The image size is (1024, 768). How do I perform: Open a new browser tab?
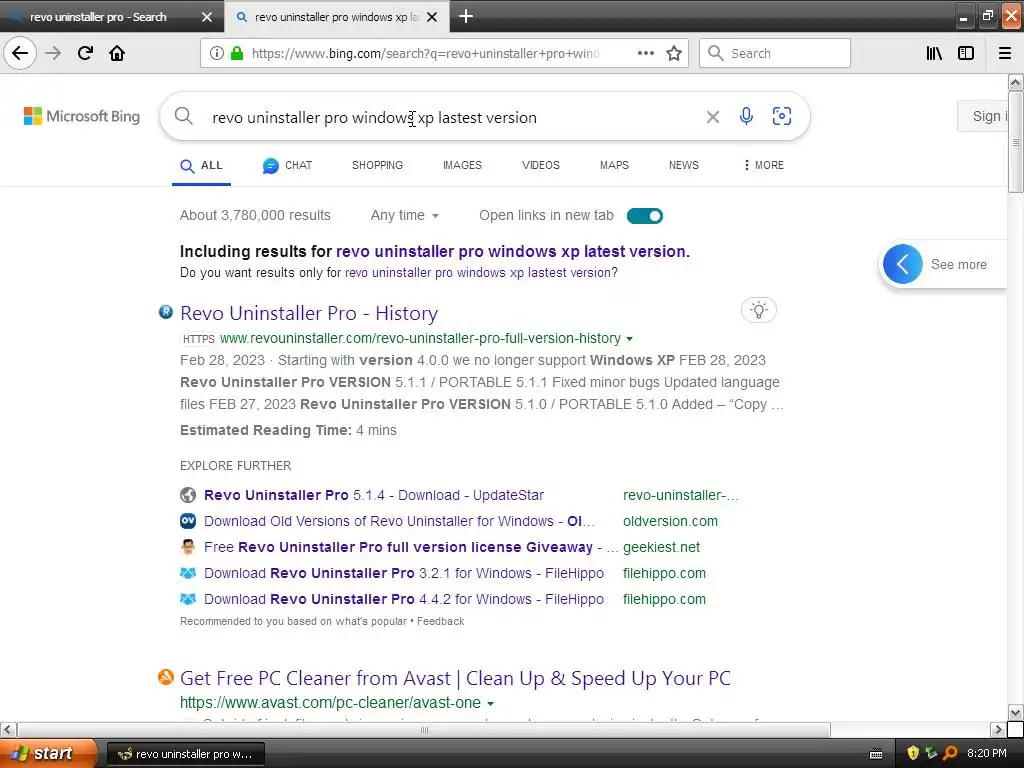[x=466, y=16]
